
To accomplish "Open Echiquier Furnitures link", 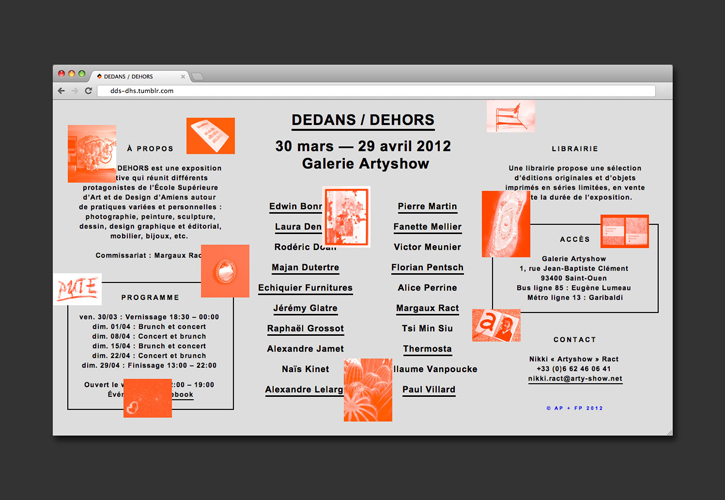I will tap(305, 288).
